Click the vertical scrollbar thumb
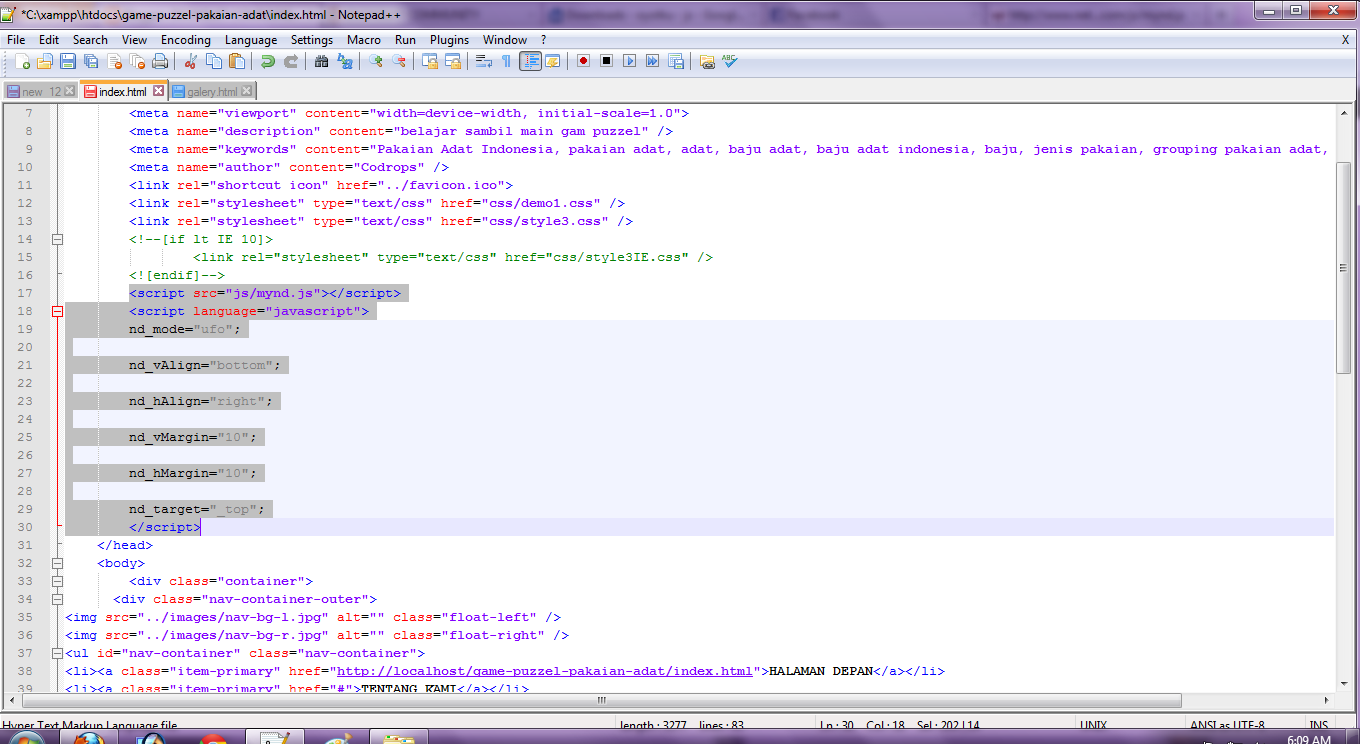1360x744 pixels. point(1345,267)
